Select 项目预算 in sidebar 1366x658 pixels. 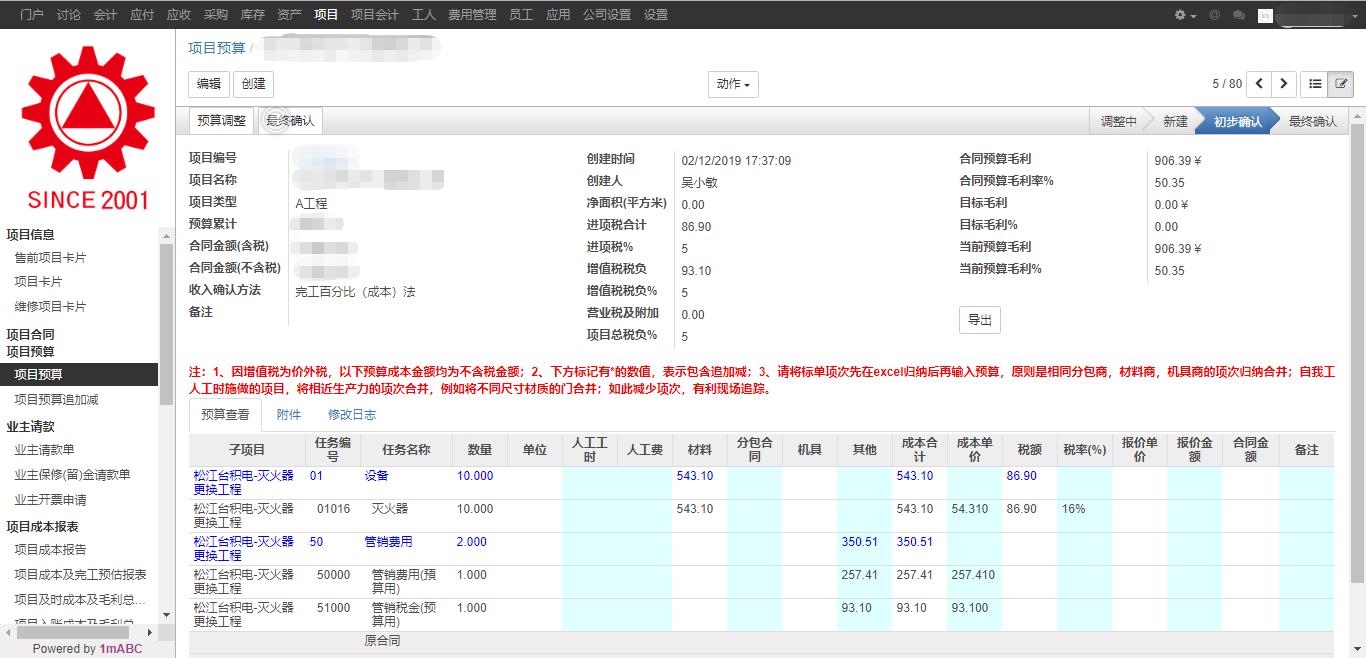[x=79, y=374]
